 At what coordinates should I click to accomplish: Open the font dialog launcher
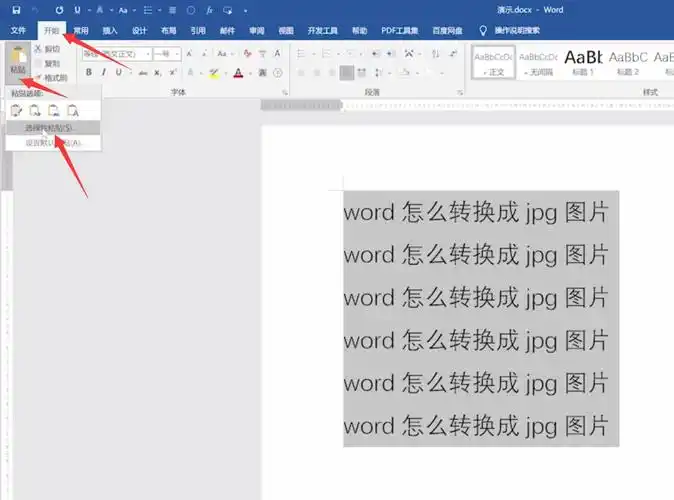click(285, 92)
